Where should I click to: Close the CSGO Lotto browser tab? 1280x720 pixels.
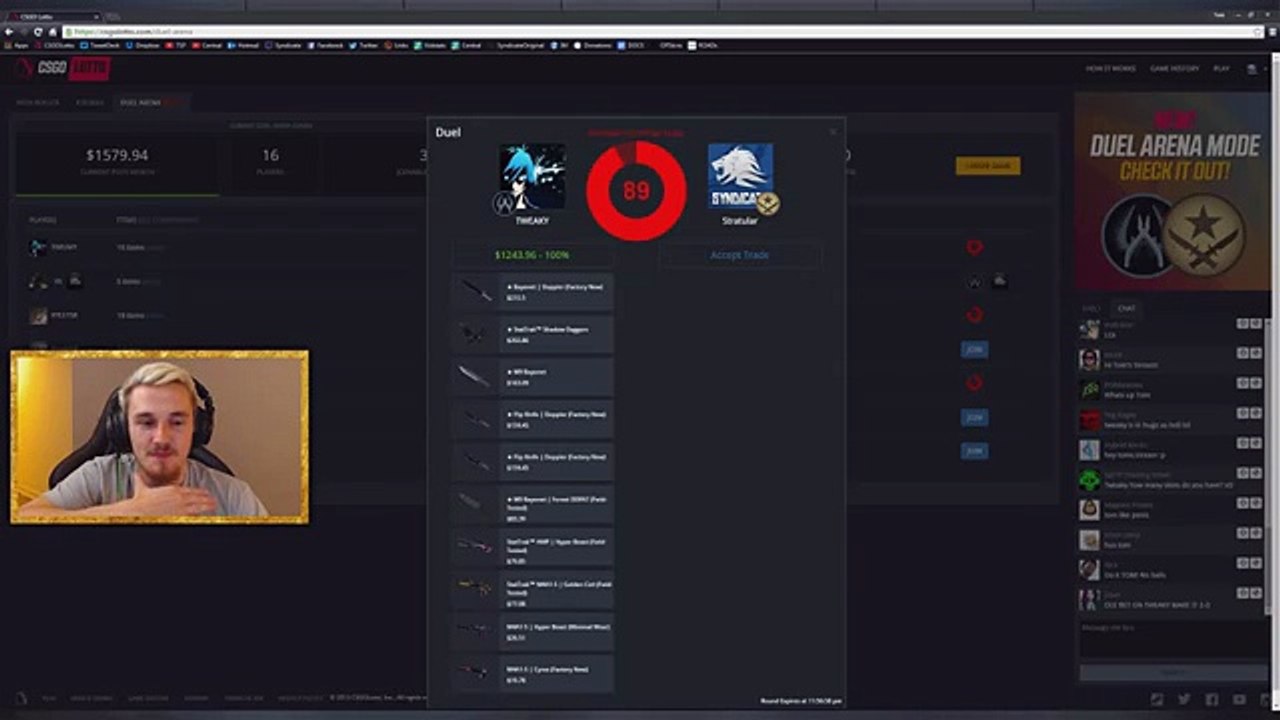97,17
